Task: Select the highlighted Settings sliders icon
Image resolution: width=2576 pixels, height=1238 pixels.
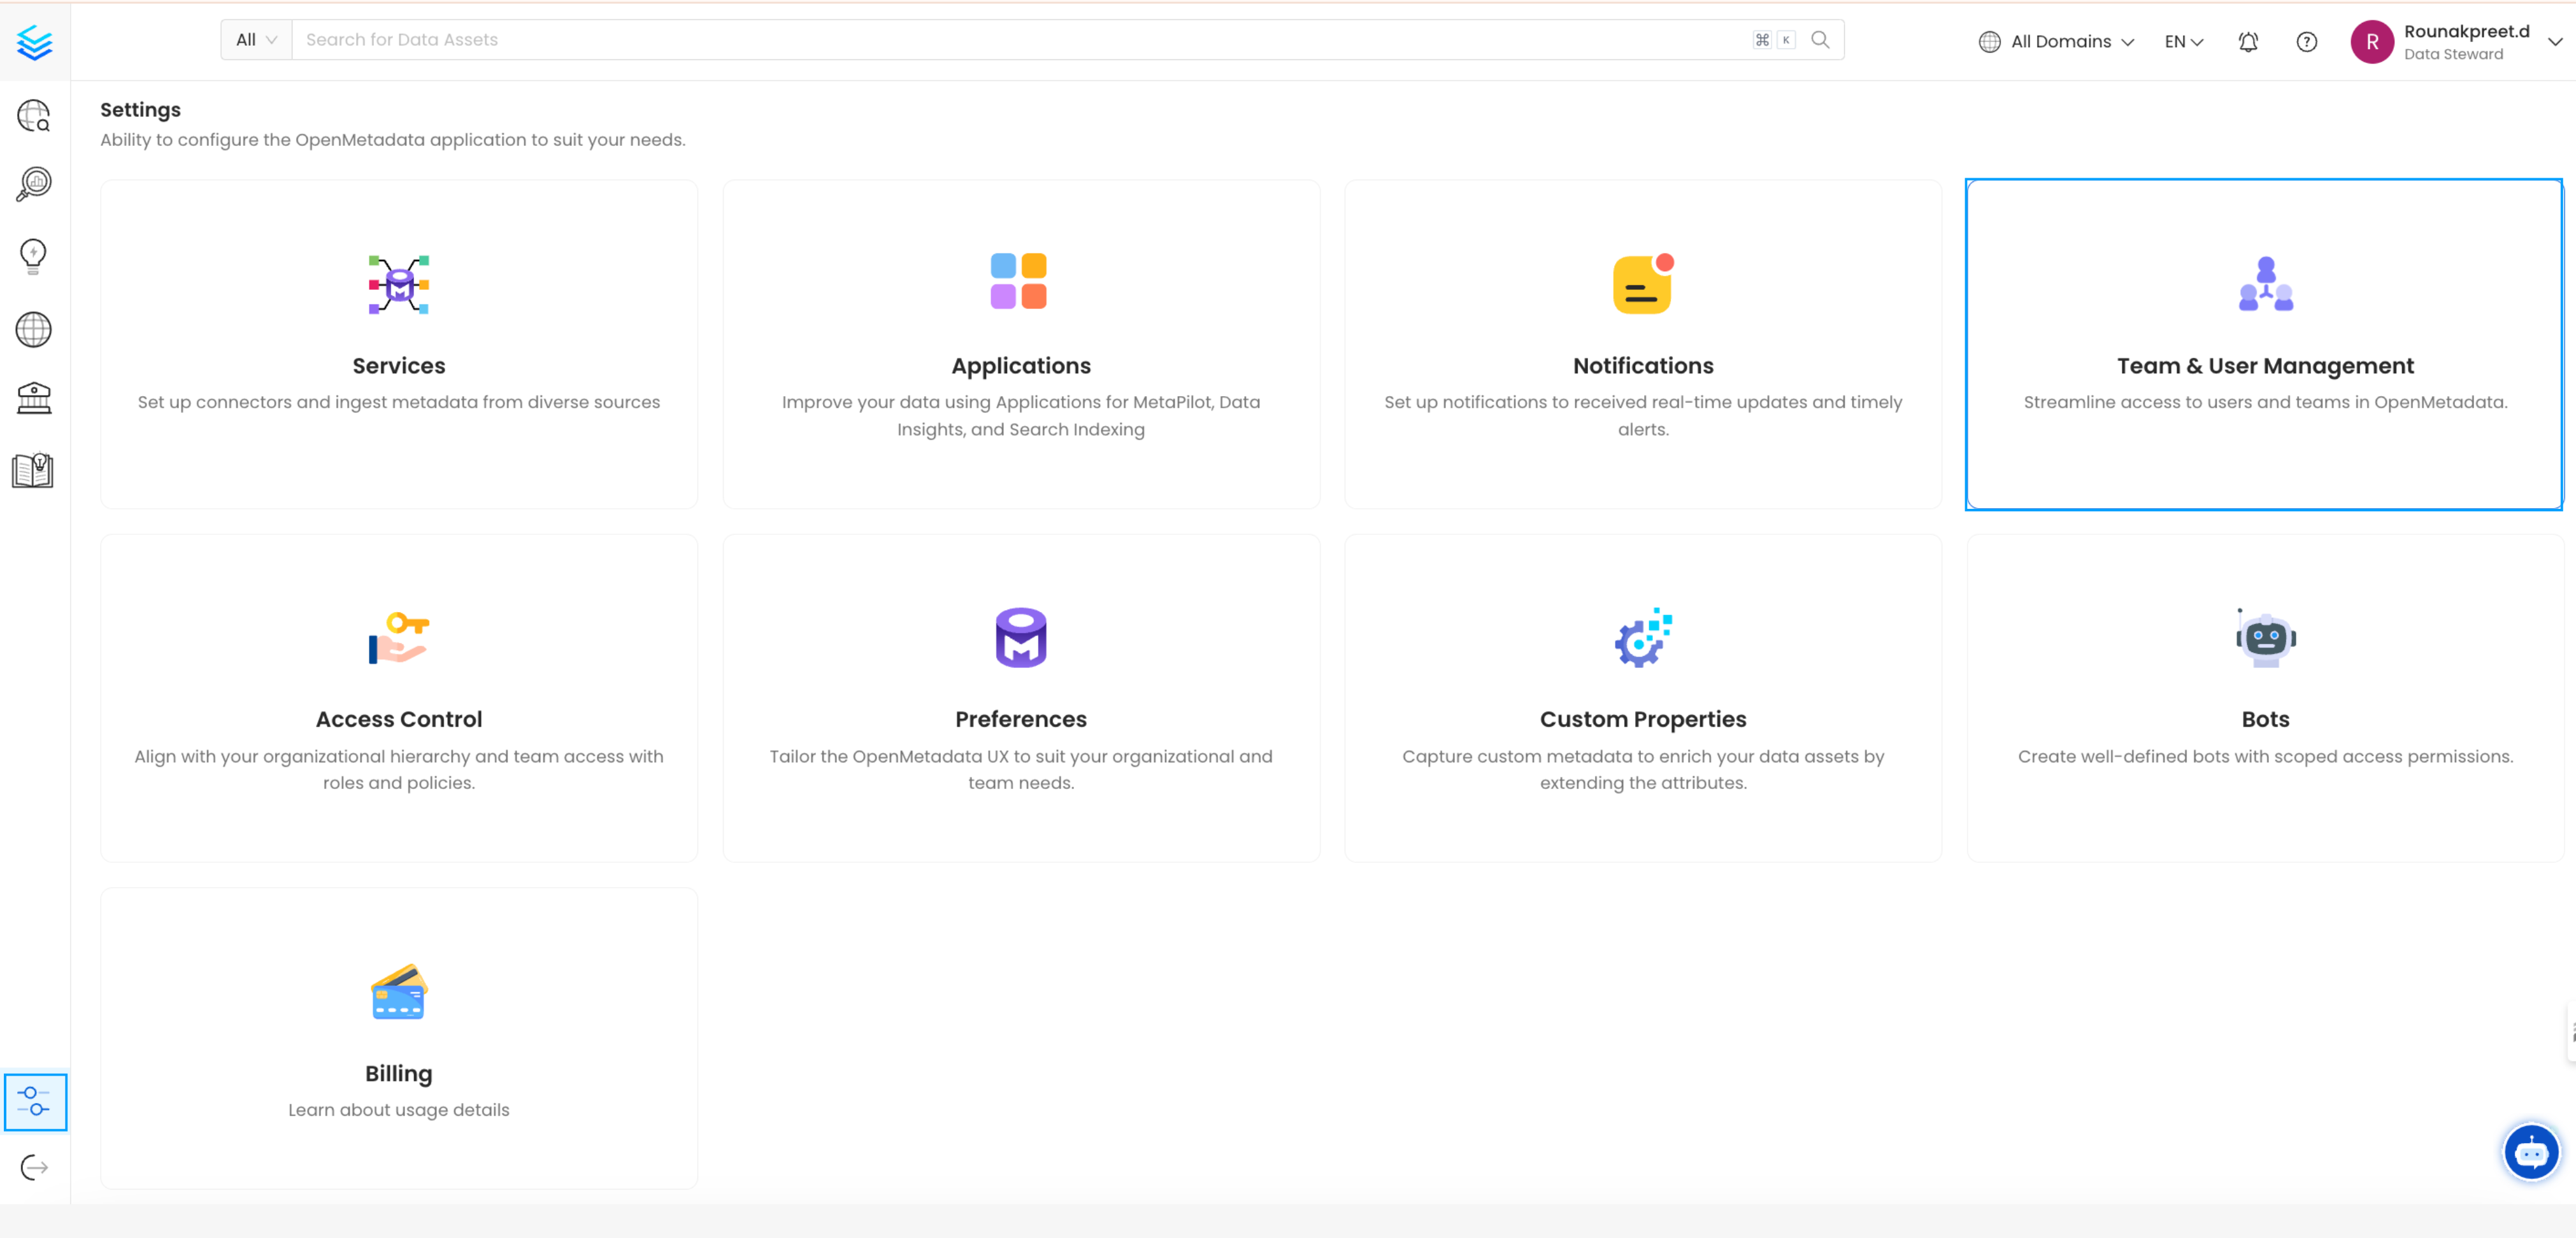Action: 35,1102
